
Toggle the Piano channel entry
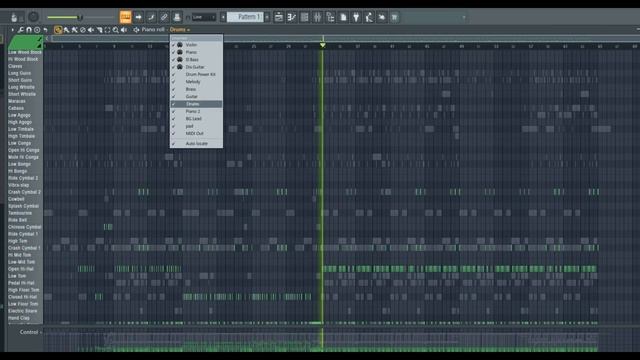(196, 52)
